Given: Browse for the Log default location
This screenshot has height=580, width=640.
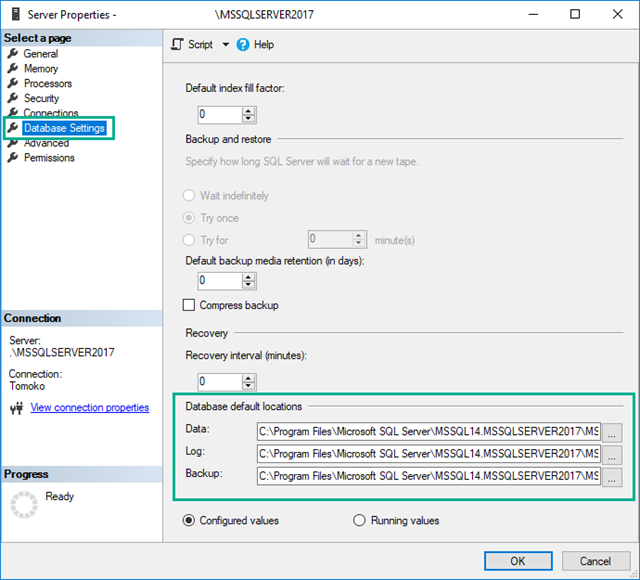Looking at the screenshot, I should tap(612, 455).
